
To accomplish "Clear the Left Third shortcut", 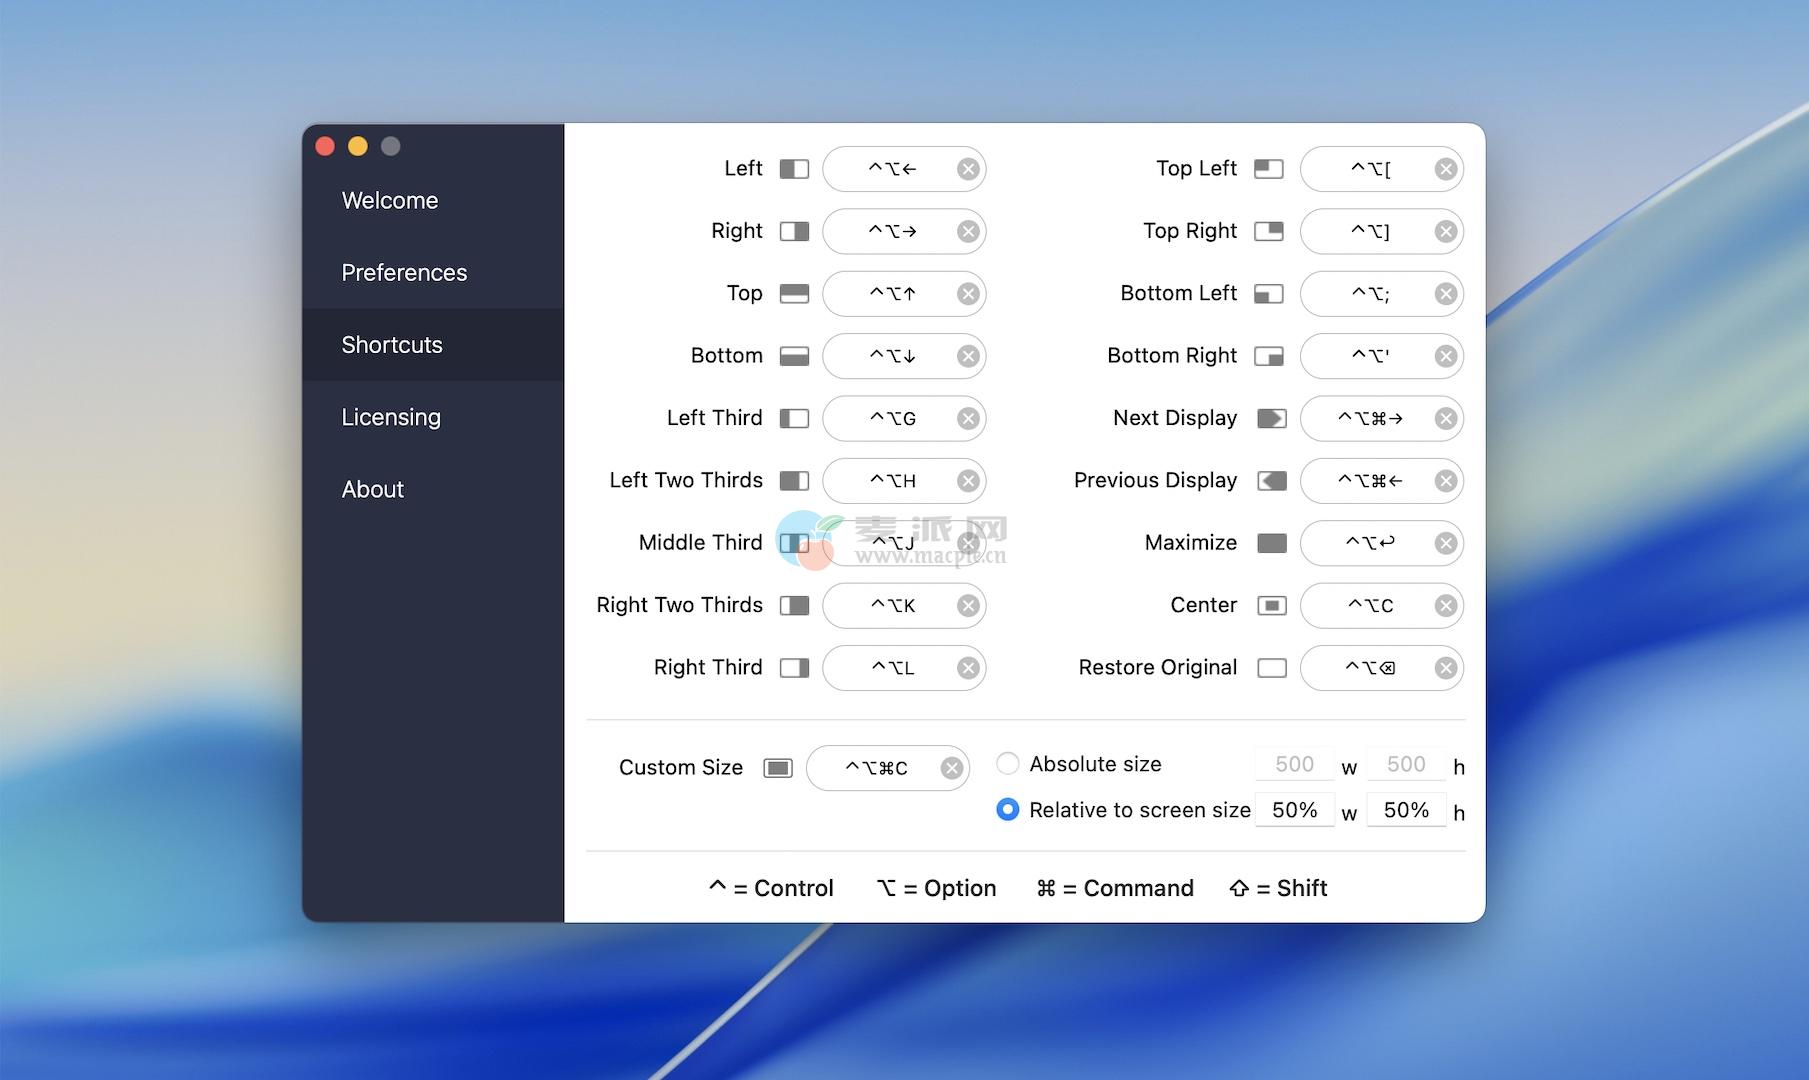I will 968,419.
